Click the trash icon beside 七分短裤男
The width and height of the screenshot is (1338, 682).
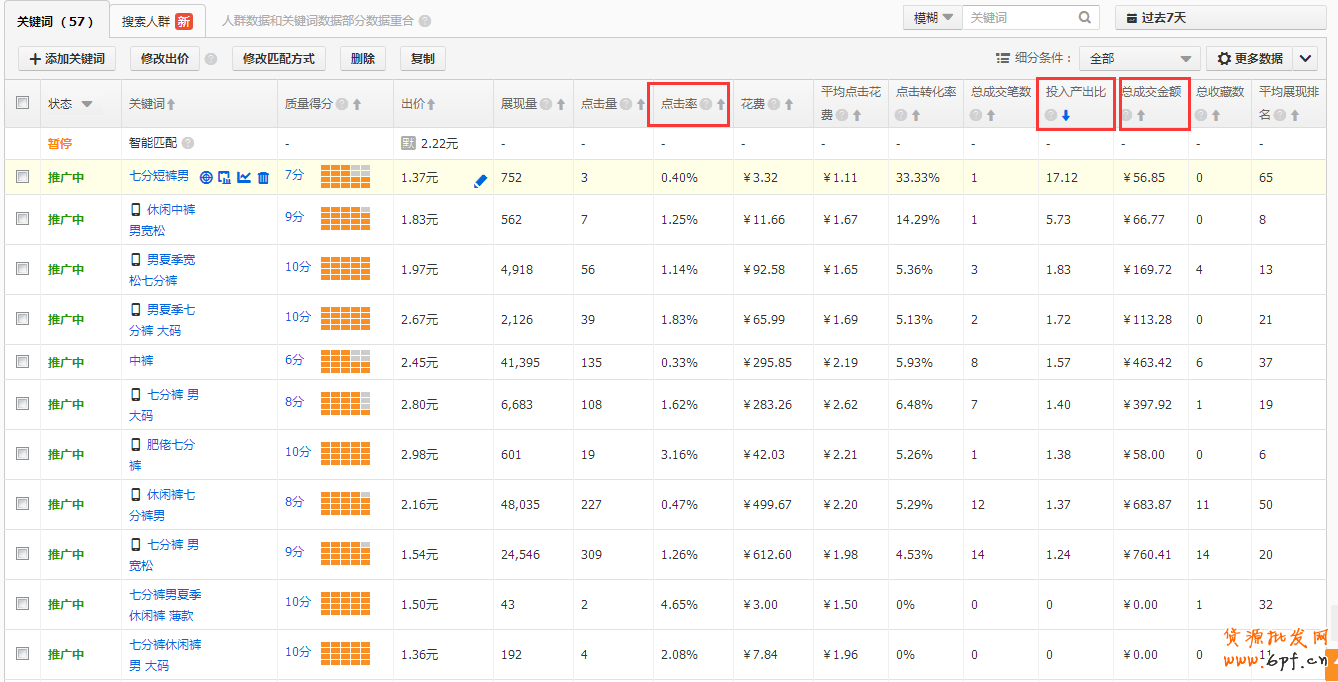tap(263, 178)
